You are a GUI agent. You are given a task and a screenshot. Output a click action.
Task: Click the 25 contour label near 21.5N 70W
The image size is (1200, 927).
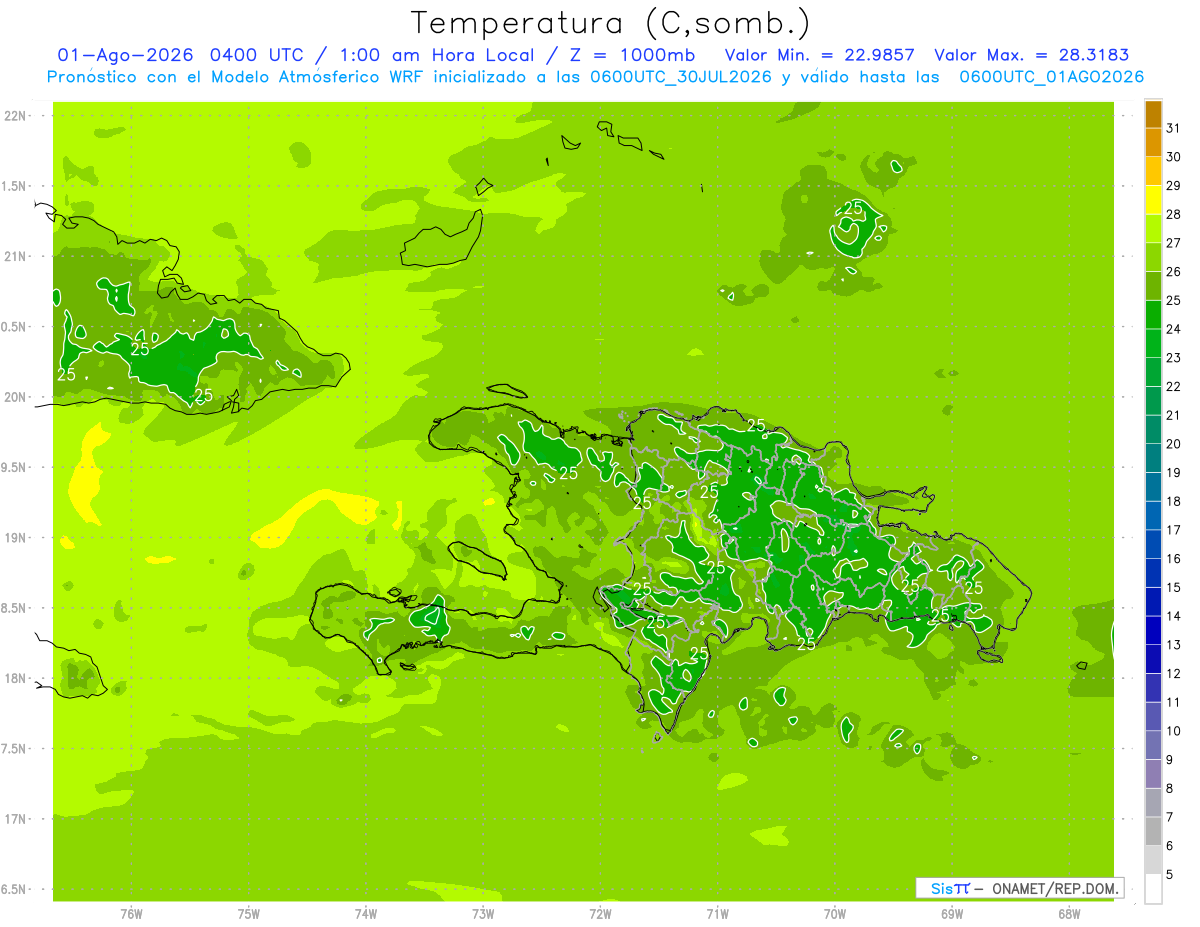click(x=853, y=208)
